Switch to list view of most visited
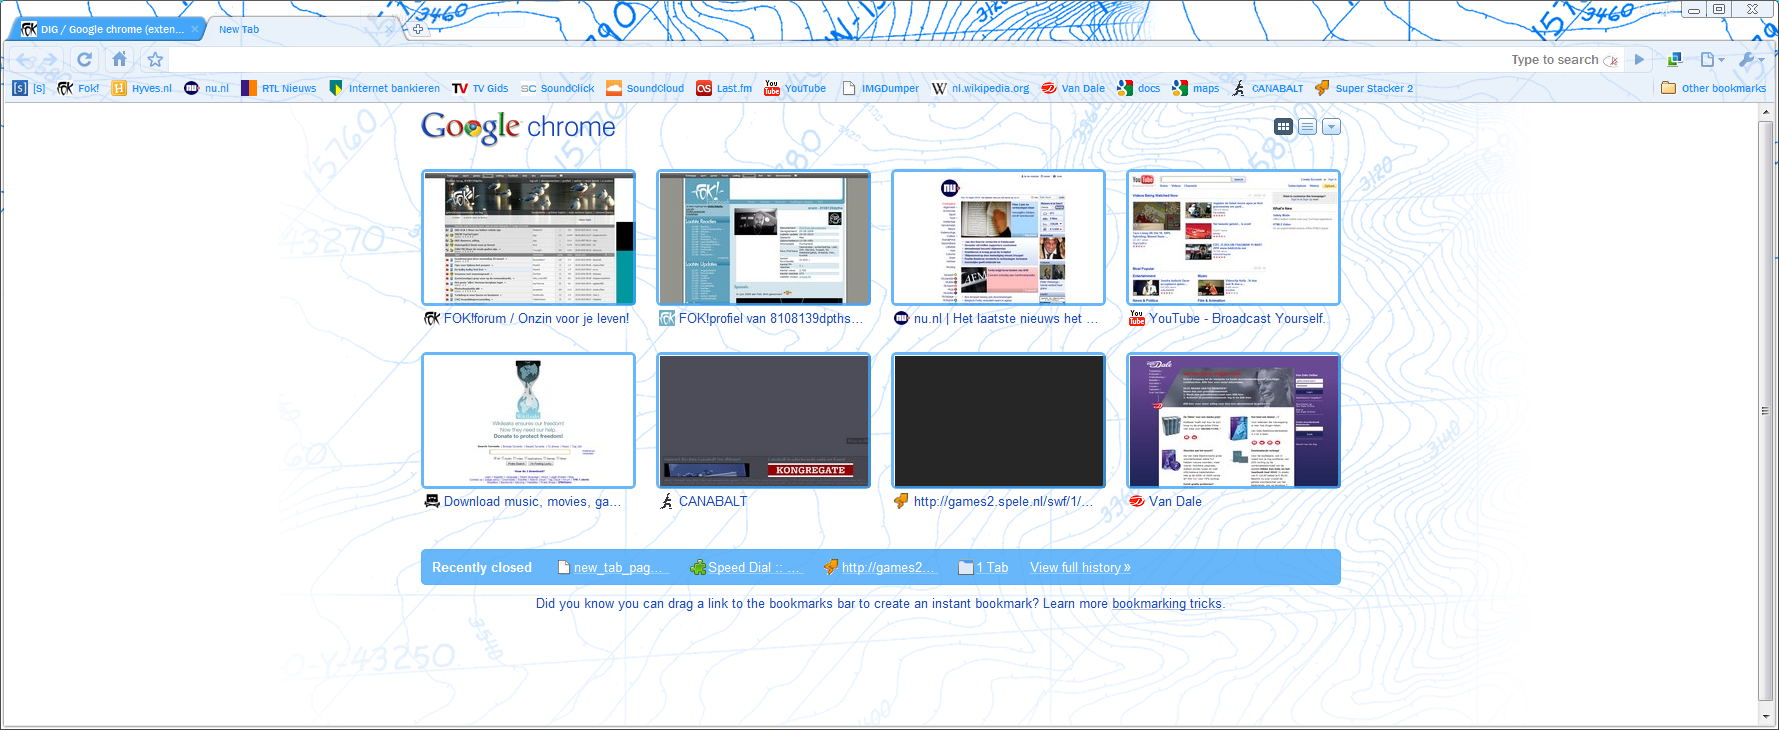The height and width of the screenshot is (730, 1779). (x=1307, y=127)
